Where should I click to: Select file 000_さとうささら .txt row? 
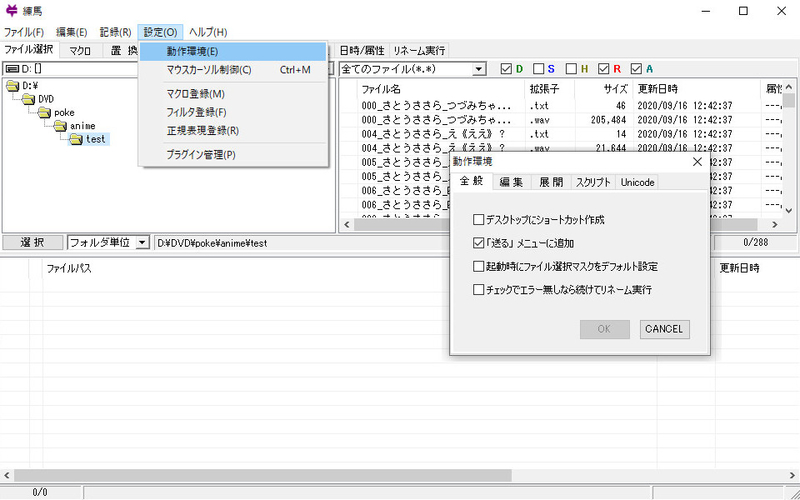click(x=560, y=106)
